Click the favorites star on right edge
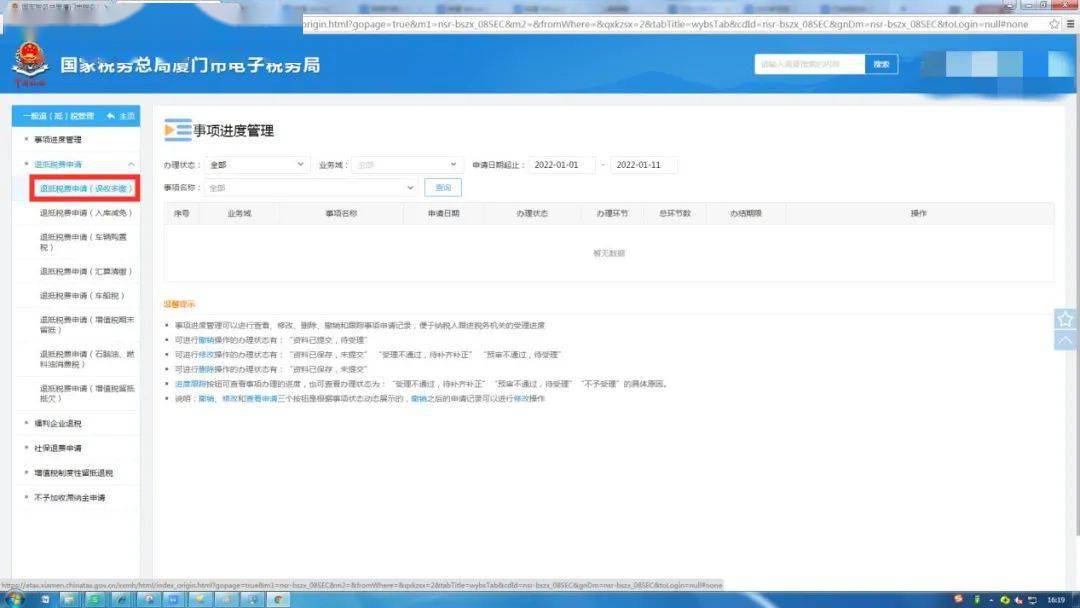This screenshot has width=1080, height=608. point(1065,319)
